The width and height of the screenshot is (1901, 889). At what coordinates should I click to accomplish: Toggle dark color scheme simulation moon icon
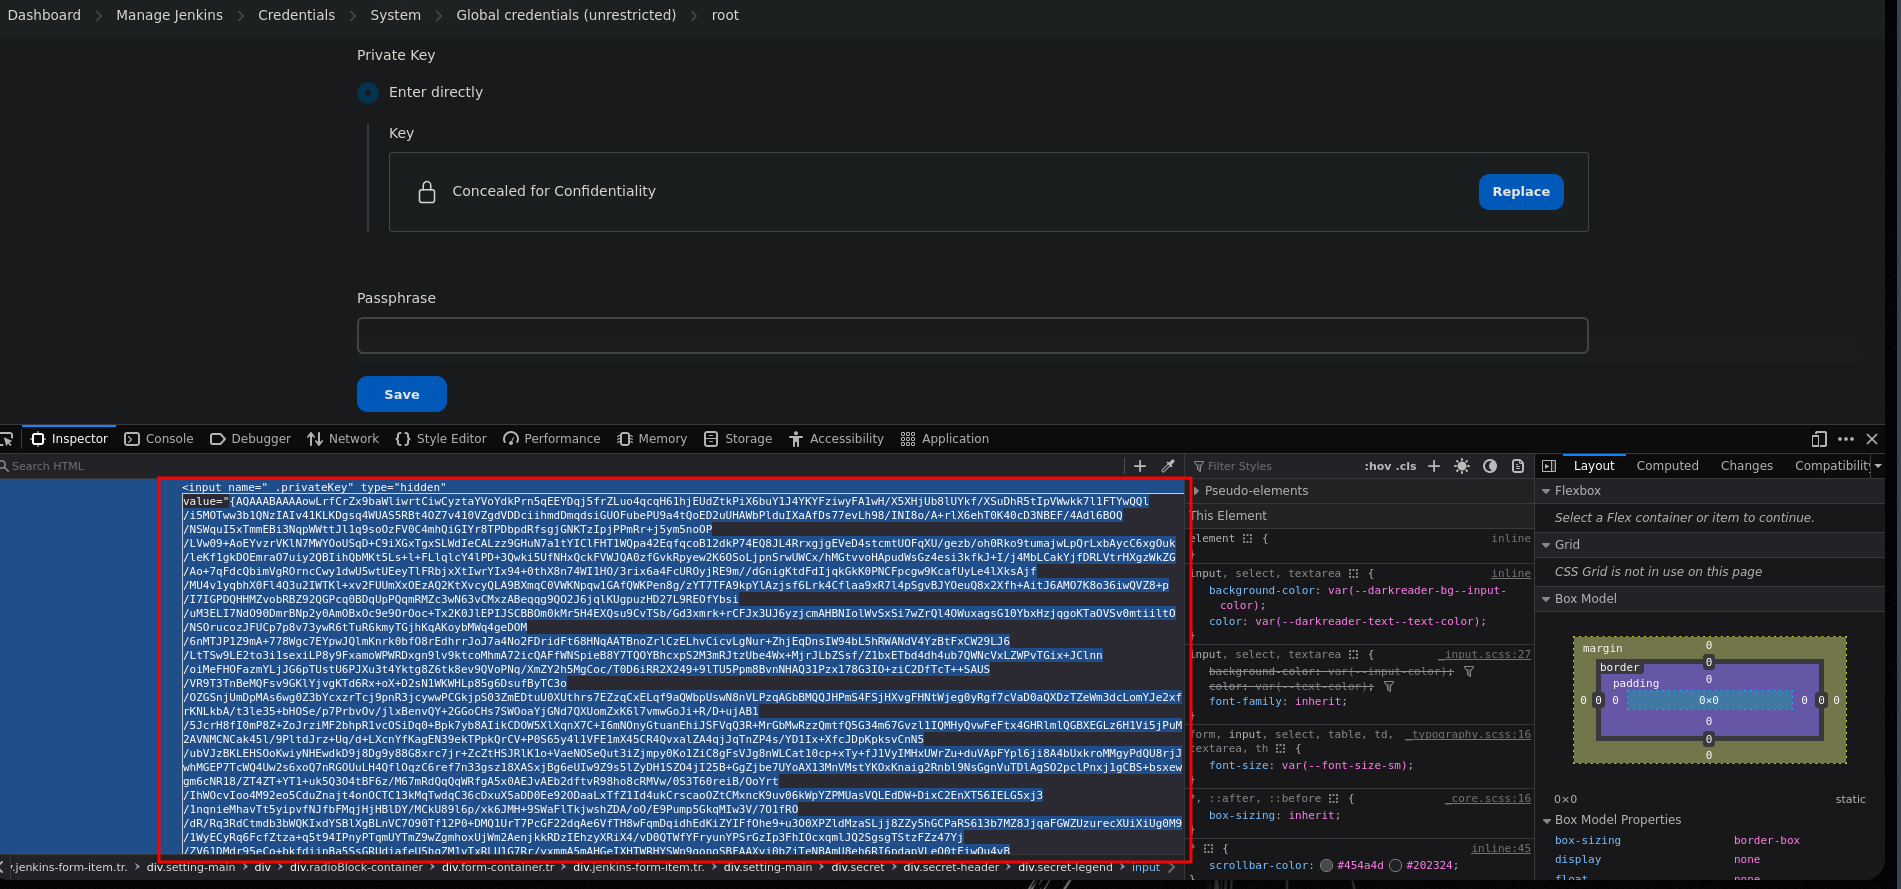1490,466
